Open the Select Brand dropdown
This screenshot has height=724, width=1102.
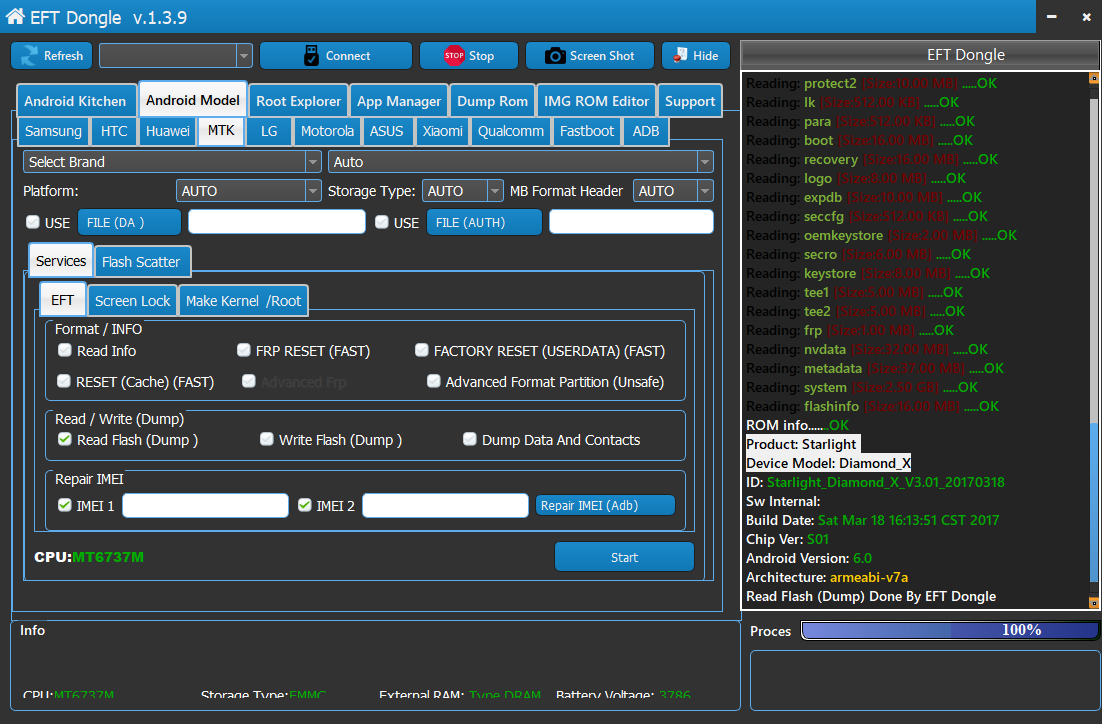click(172, 162)
